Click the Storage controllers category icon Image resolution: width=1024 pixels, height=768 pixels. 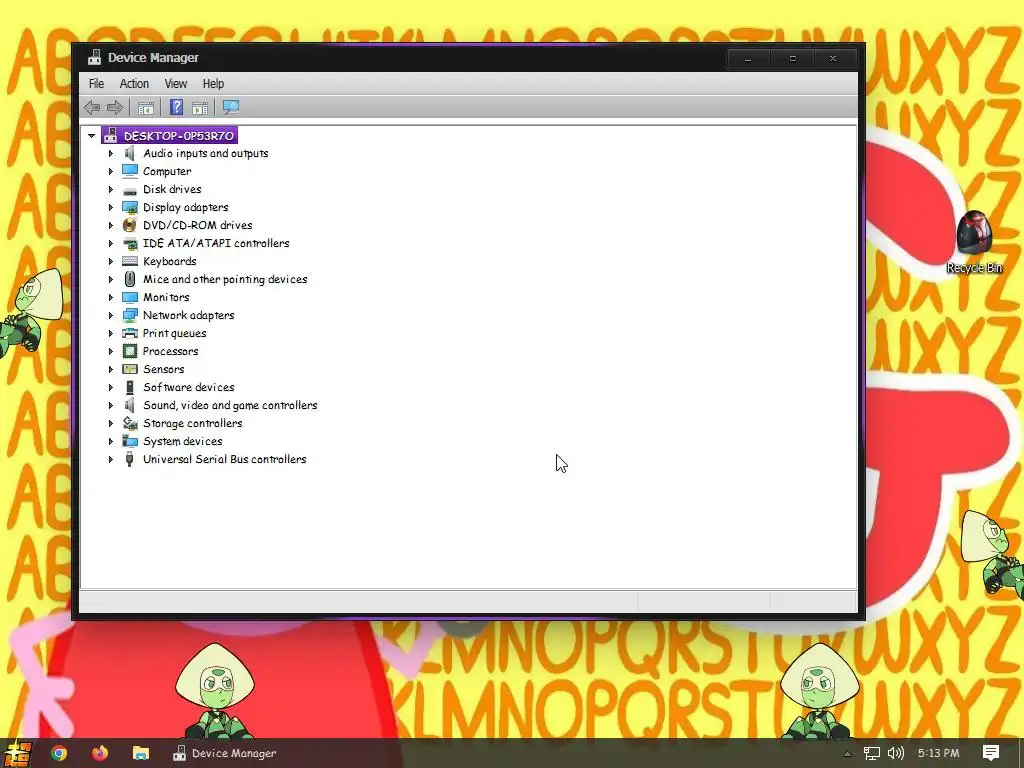[x=130, y=423]
